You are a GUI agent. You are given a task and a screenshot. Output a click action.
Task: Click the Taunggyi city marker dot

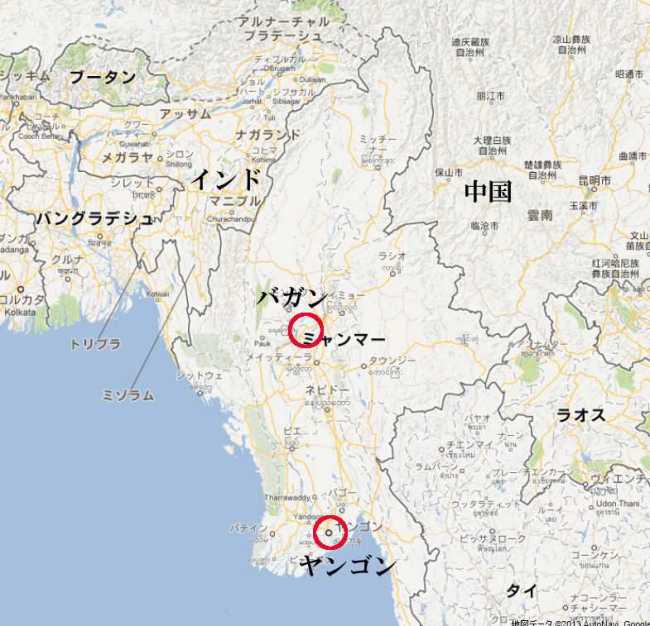[x=364, y=366]
